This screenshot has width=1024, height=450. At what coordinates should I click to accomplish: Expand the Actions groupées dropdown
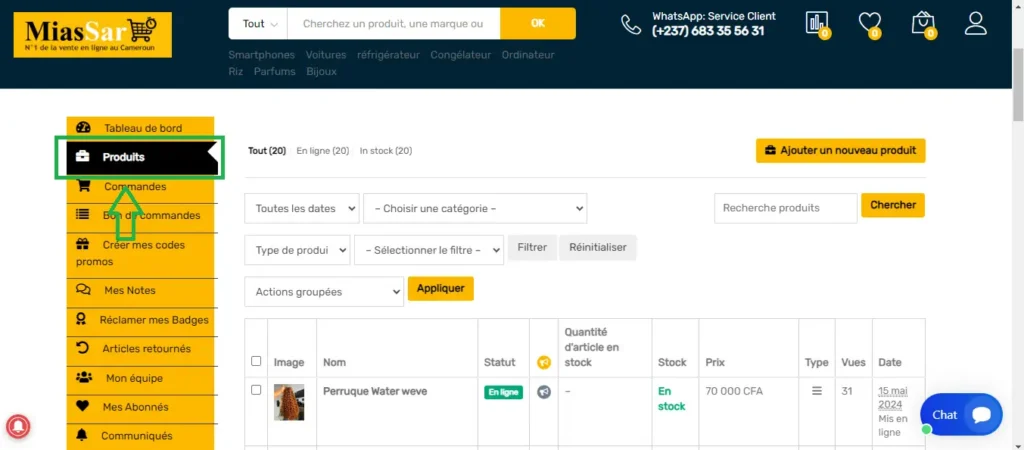pyautogui.click(x=323, y=292)
